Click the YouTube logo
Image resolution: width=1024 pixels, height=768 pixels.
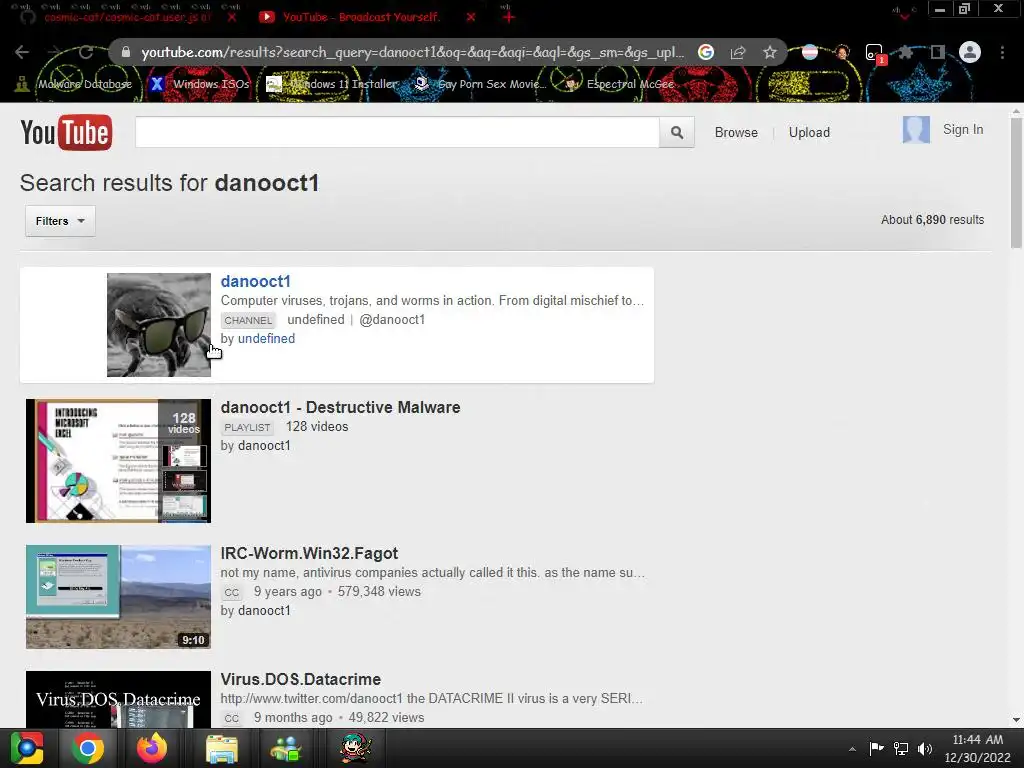tap(66, 133)
